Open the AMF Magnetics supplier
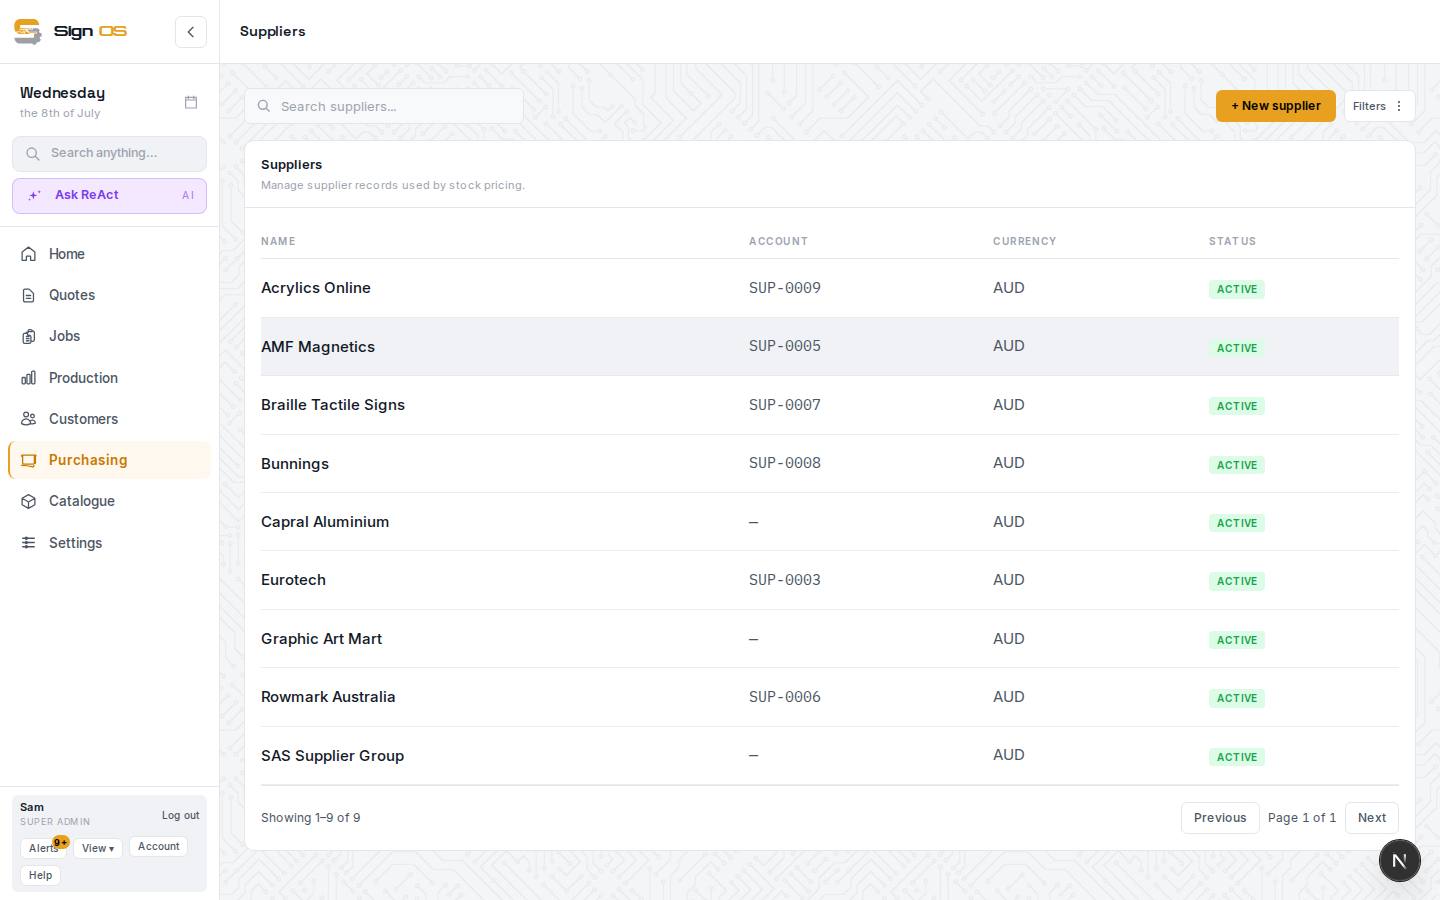The height and width of the screenshot is (900, 1440). coord(830,347)
